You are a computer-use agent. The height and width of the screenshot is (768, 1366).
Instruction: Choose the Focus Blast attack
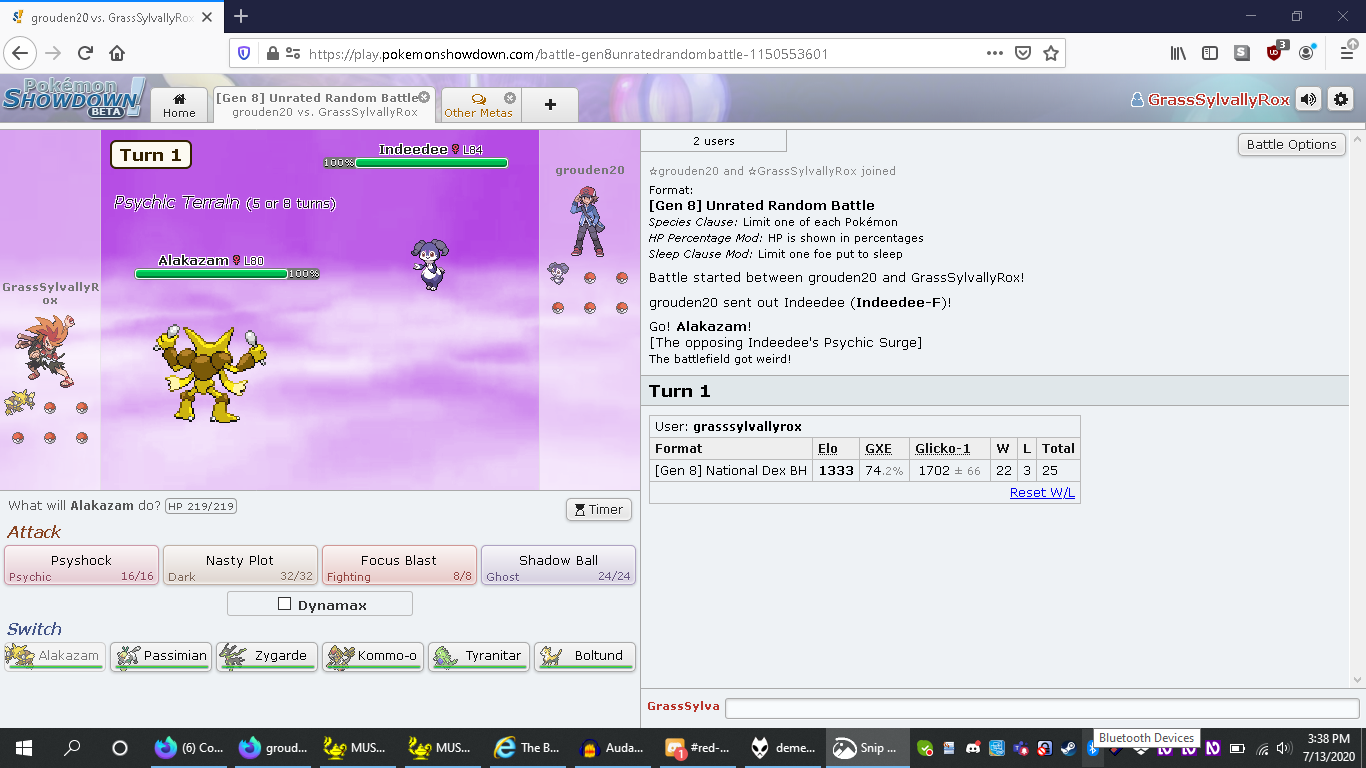pos(399,566)
